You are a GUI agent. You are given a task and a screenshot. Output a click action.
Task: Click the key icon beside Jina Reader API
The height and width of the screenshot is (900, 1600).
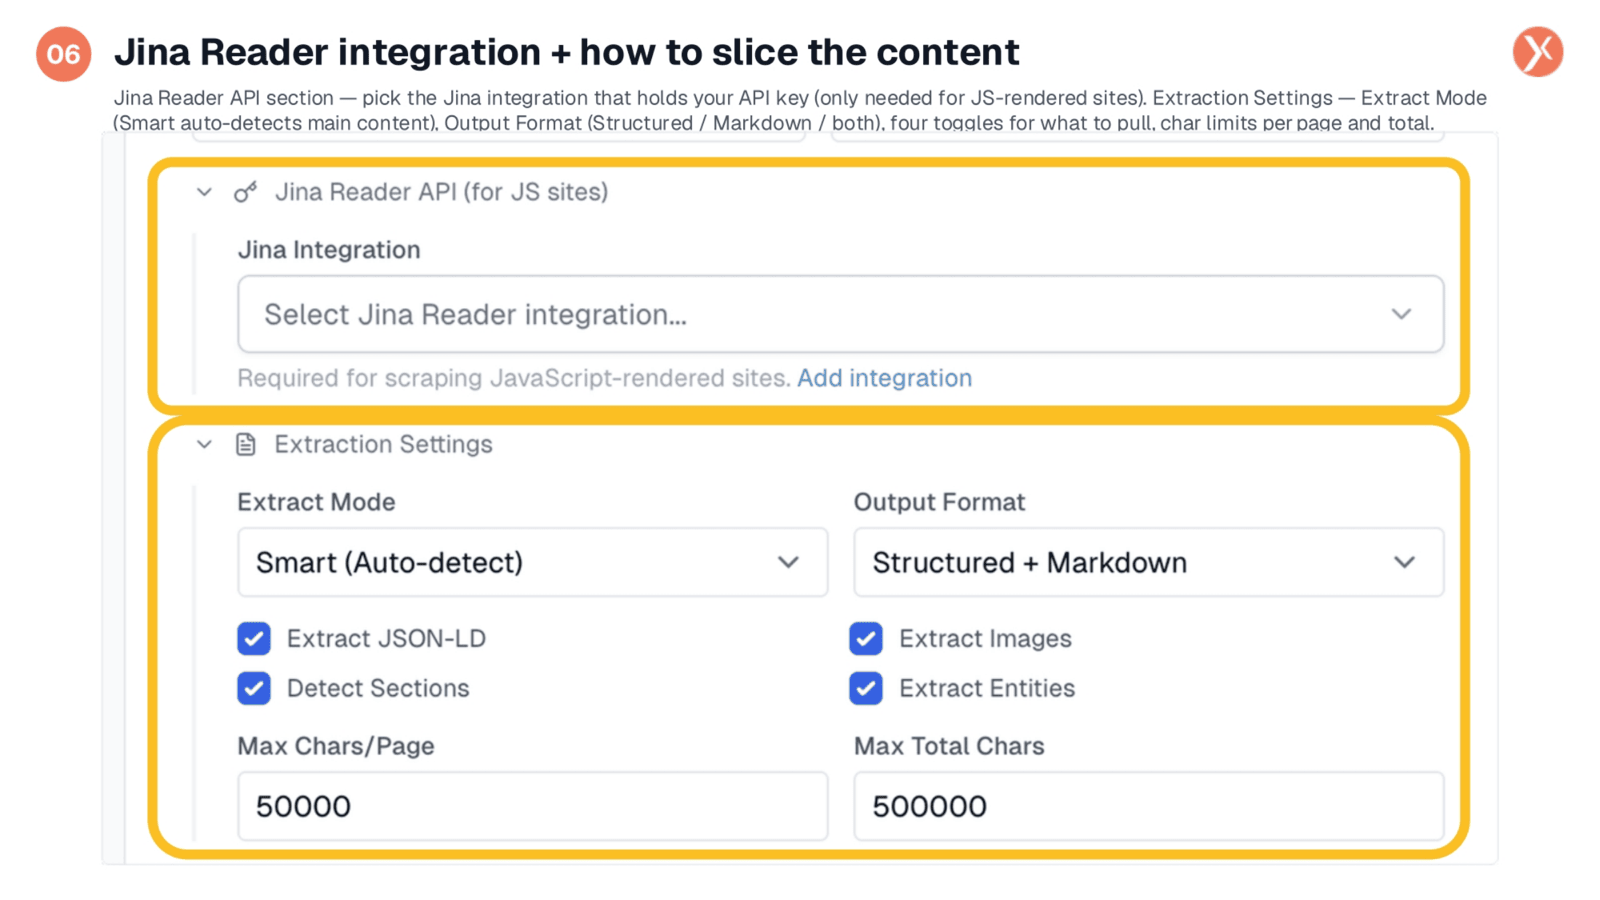point(245,192)
